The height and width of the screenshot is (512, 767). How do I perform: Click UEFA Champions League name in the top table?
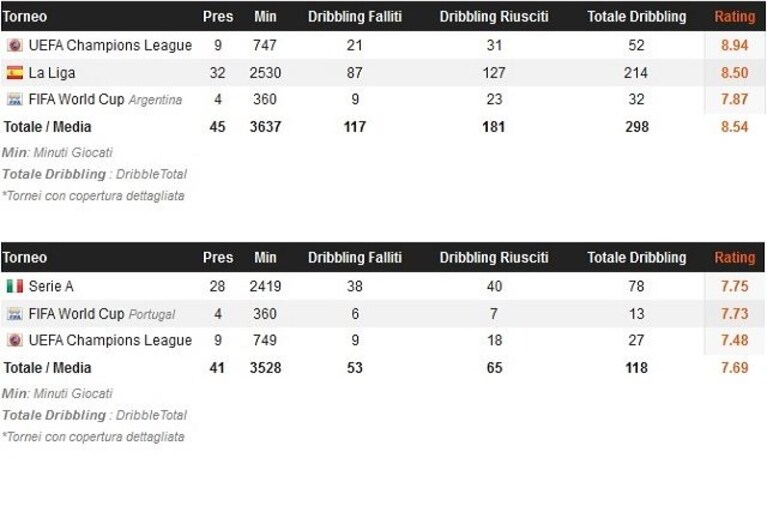(x=110, y=45)
